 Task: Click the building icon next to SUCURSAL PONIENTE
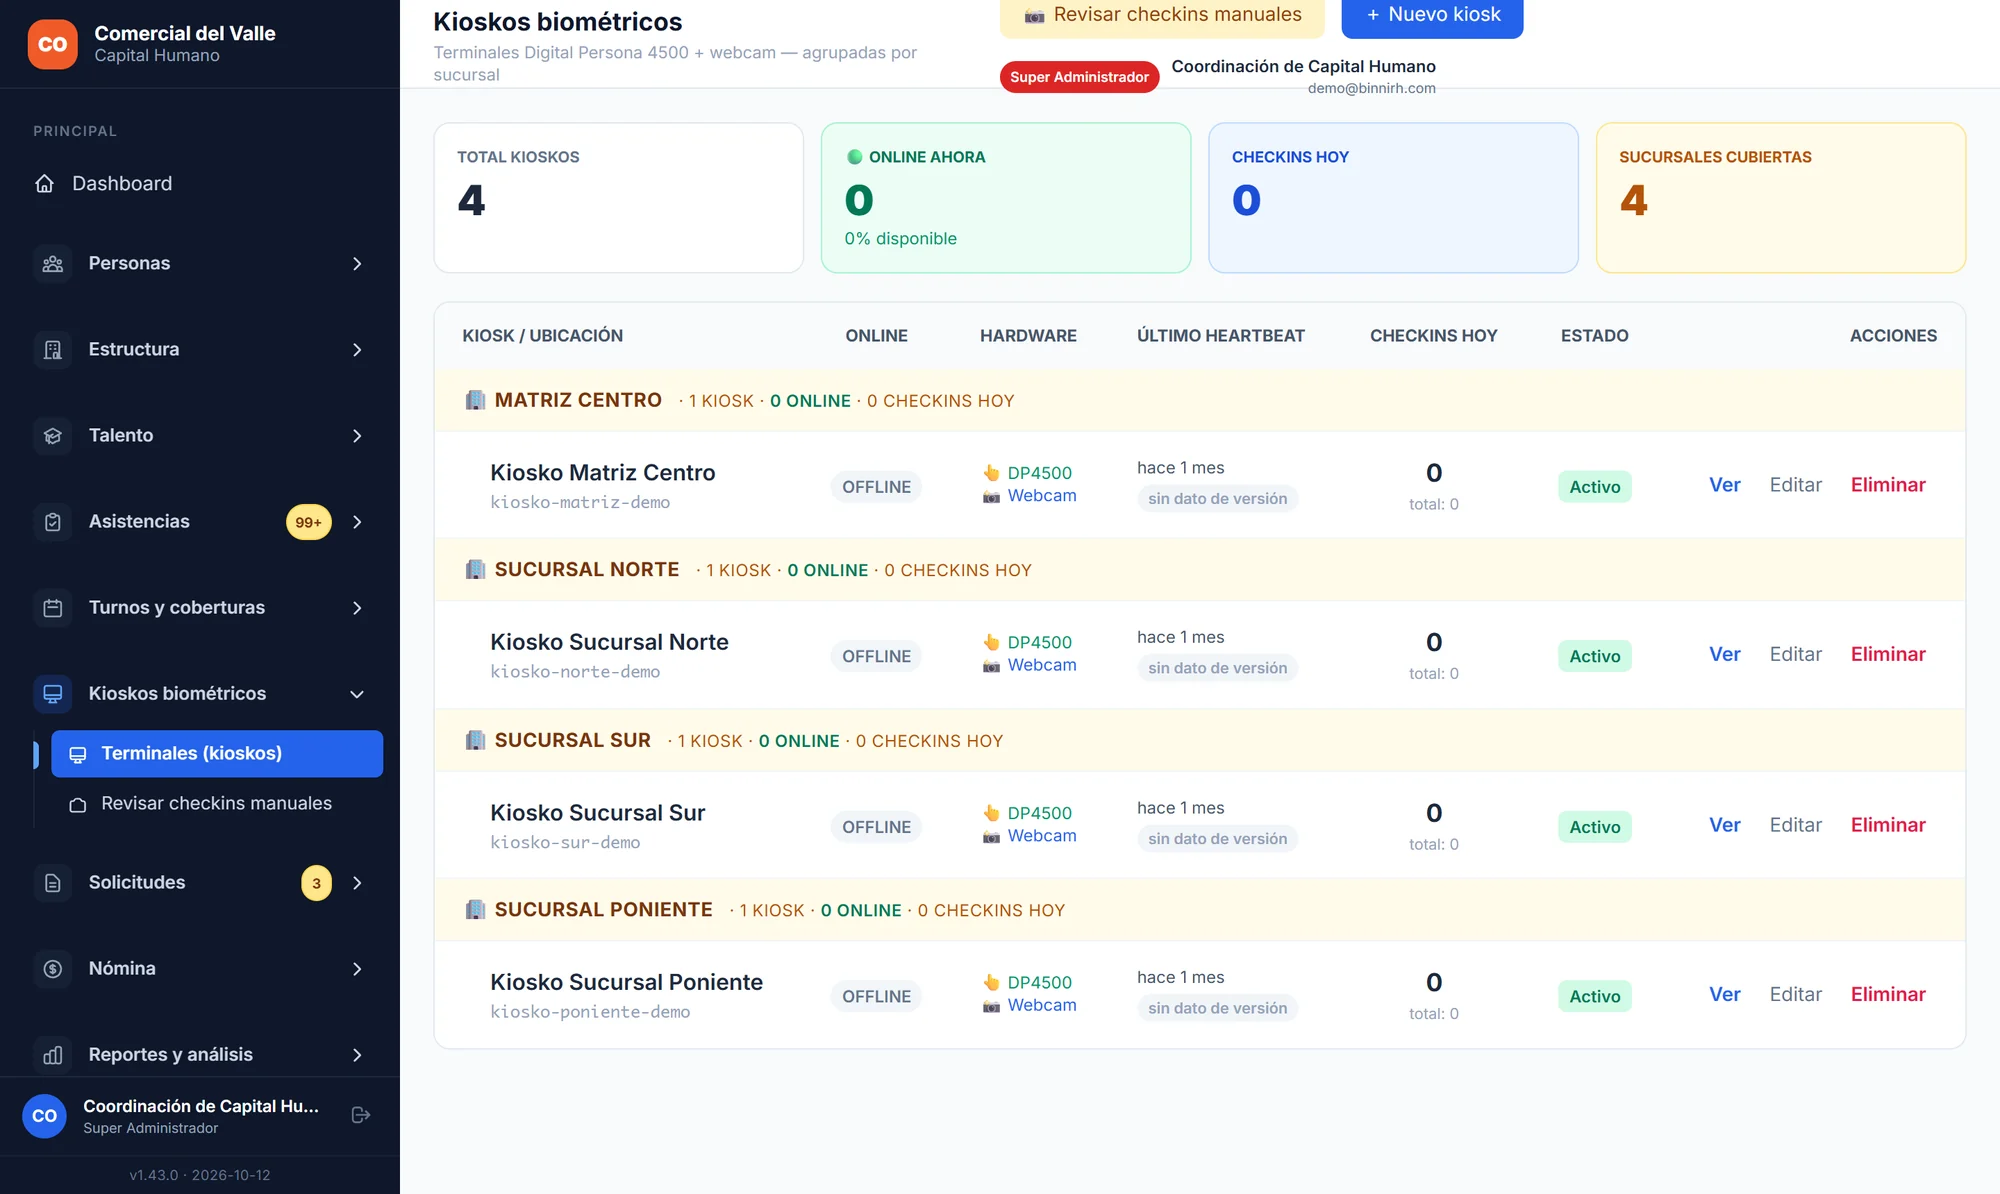pos(475,909)
